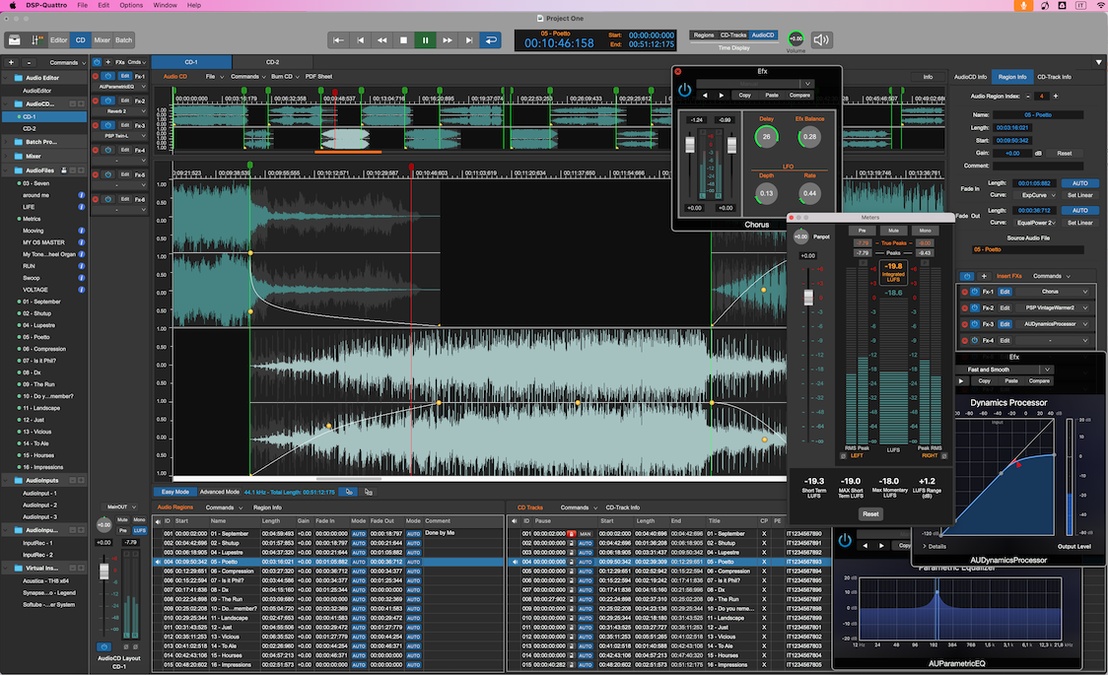The image size is (1108, 675).
Task: Toggle the loop playback button
Action: [x=490, y=40]
